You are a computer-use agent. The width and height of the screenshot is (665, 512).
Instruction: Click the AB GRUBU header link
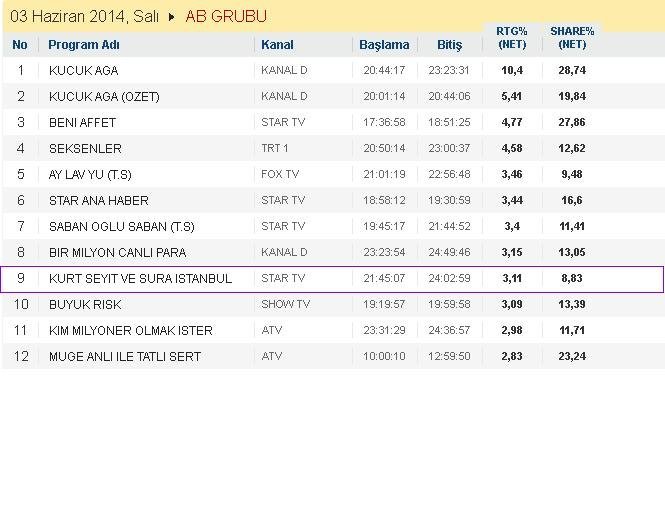point(226,17)
